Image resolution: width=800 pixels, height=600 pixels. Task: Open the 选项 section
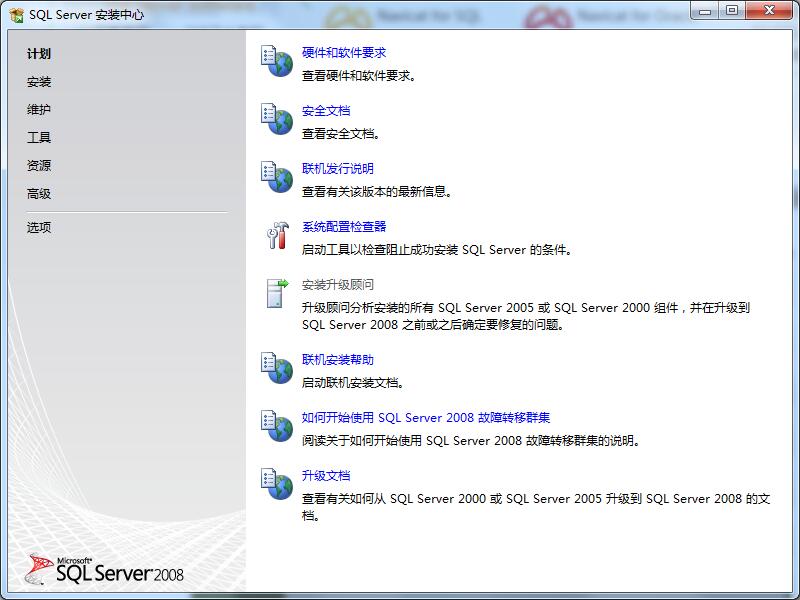[x=38, y=227]
